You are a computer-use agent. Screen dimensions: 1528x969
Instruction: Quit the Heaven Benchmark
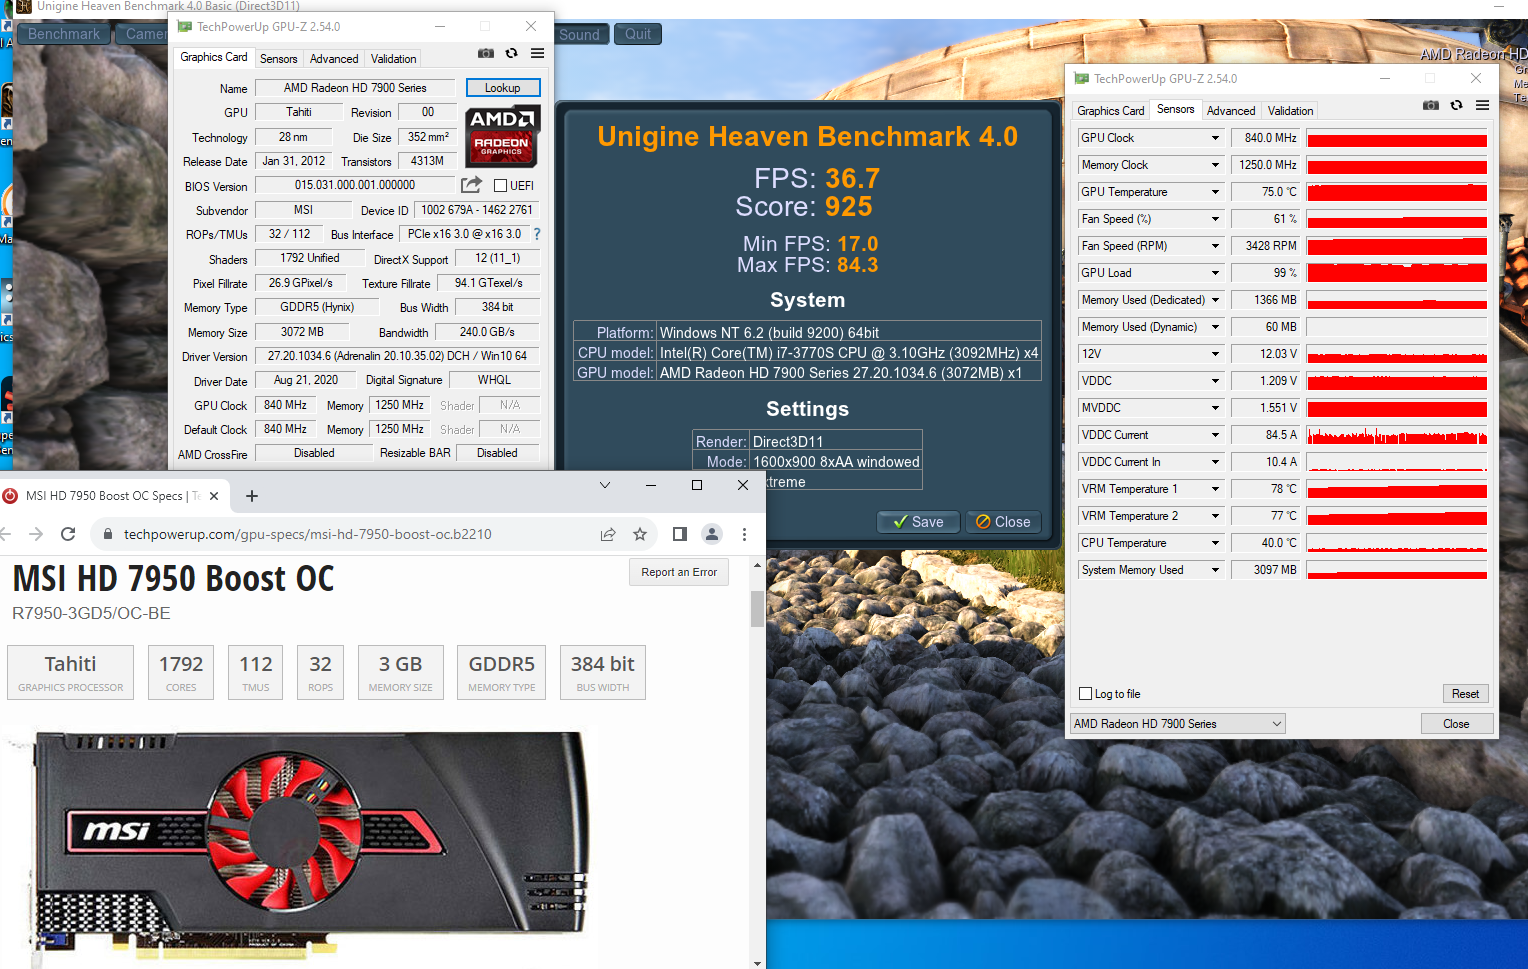[638, 34]
